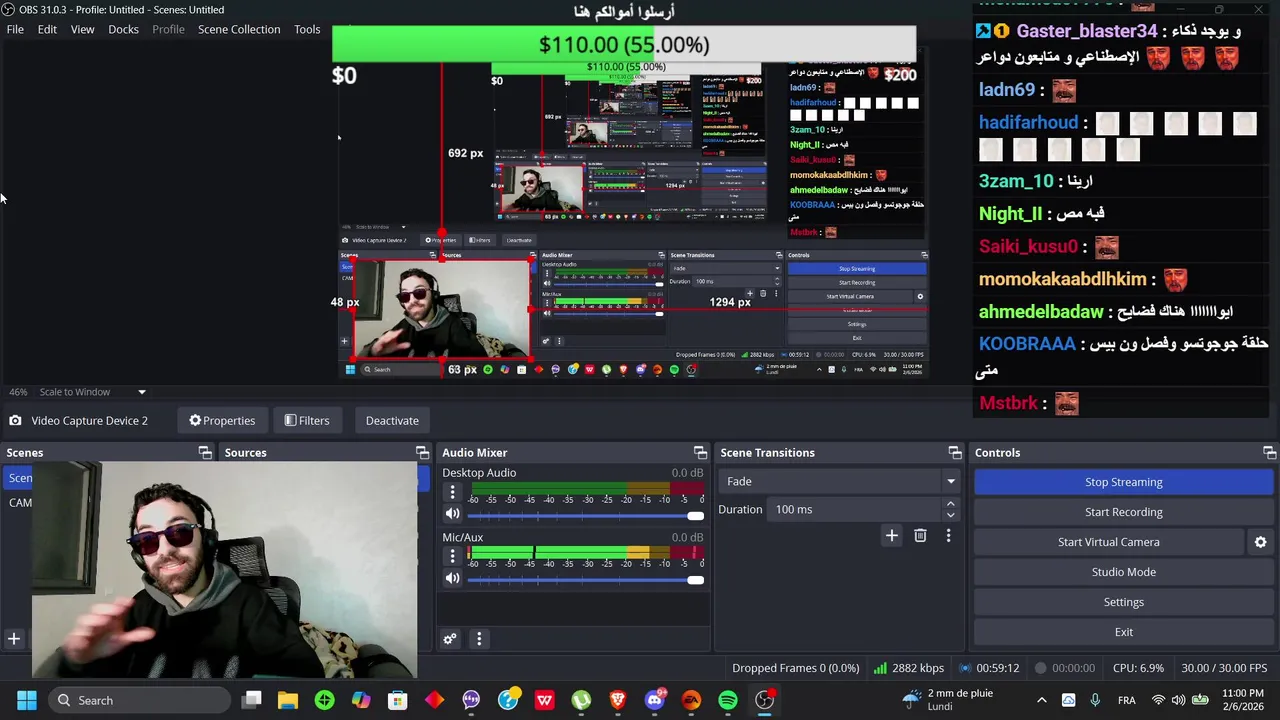Open volume tray icon
The image size is (1280, 720).
(x=1179, y=700)
